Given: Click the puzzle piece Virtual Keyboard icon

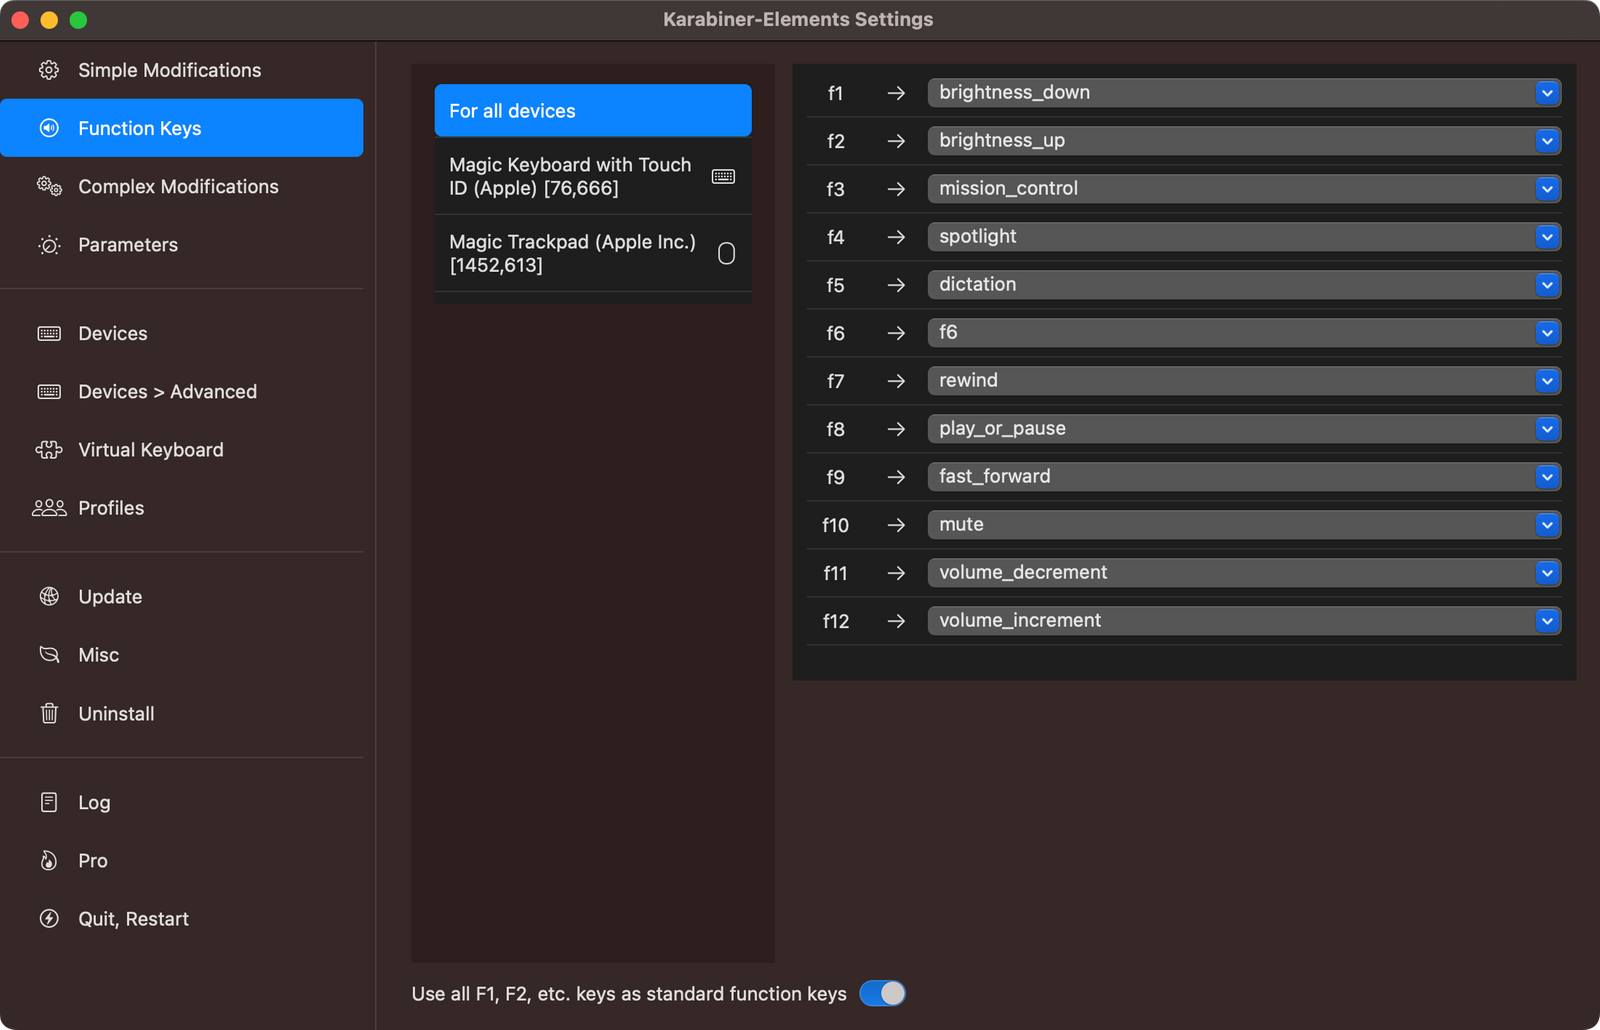Looking at the screenshot, I should [49, 450].
